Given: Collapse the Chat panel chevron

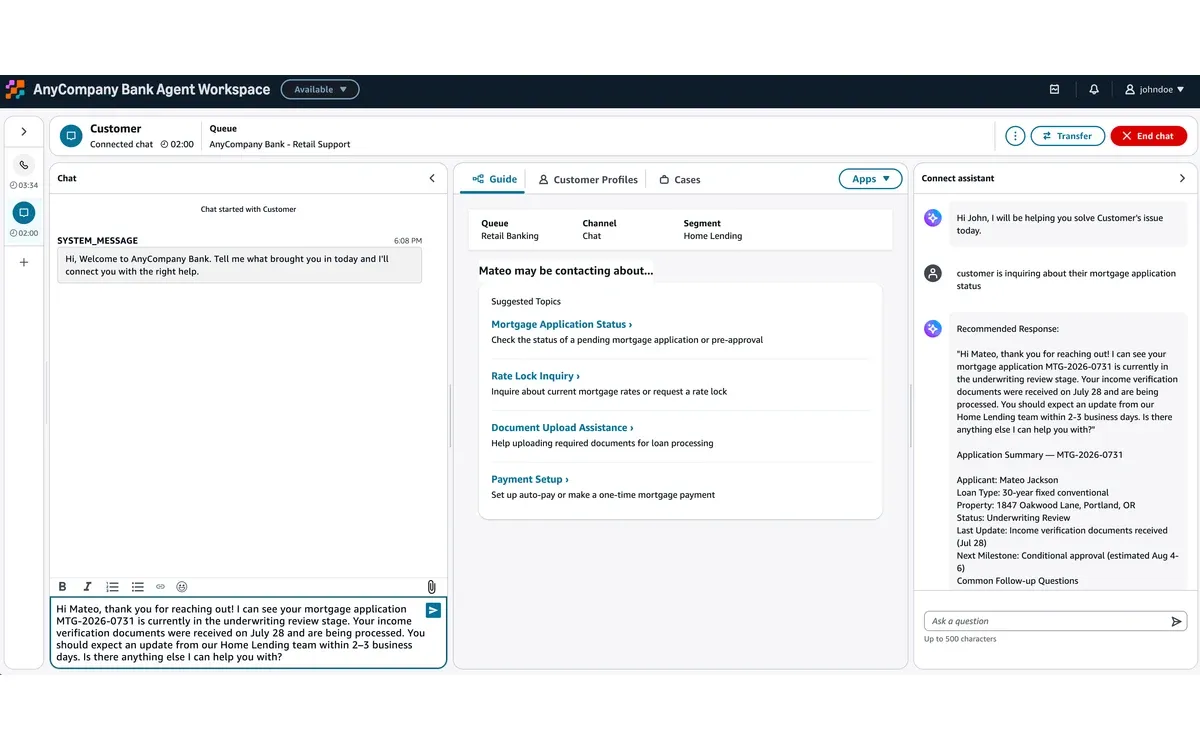Looking at the screenshot, I should (x=432, y=178).
